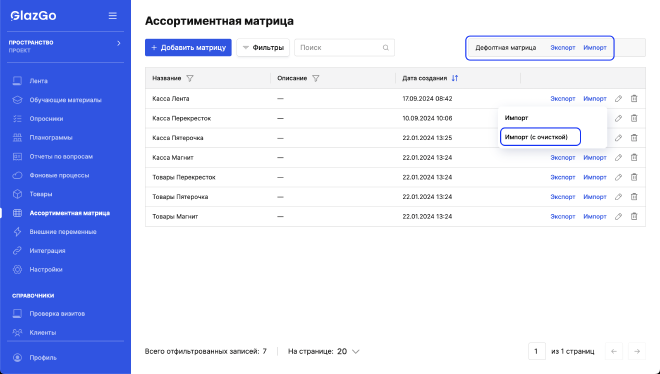
Task: Open the Фильтры dropdown button
Action: tap(263, 48)
